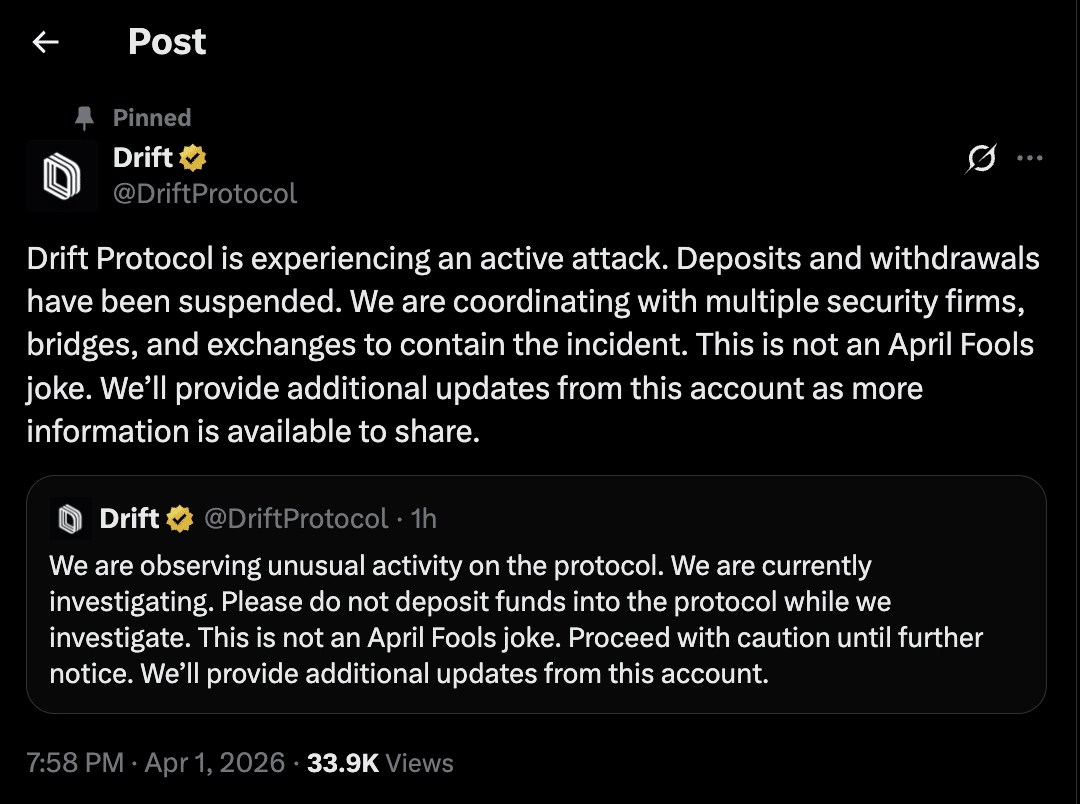Screen dimensions: 1080x804
Task: Click the Grok explain icon
Action: 982,159
